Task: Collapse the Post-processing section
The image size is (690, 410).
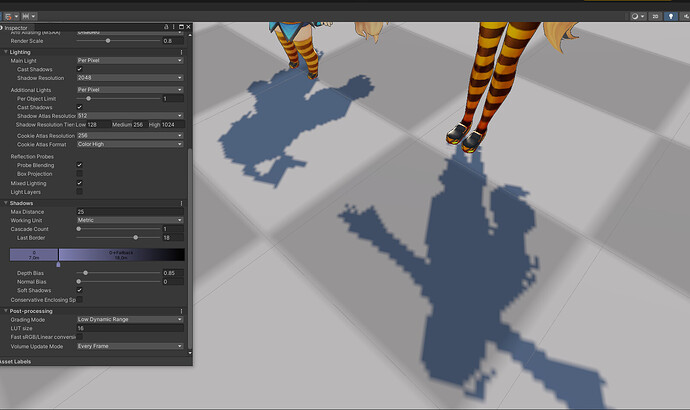Action: (6, 311)
